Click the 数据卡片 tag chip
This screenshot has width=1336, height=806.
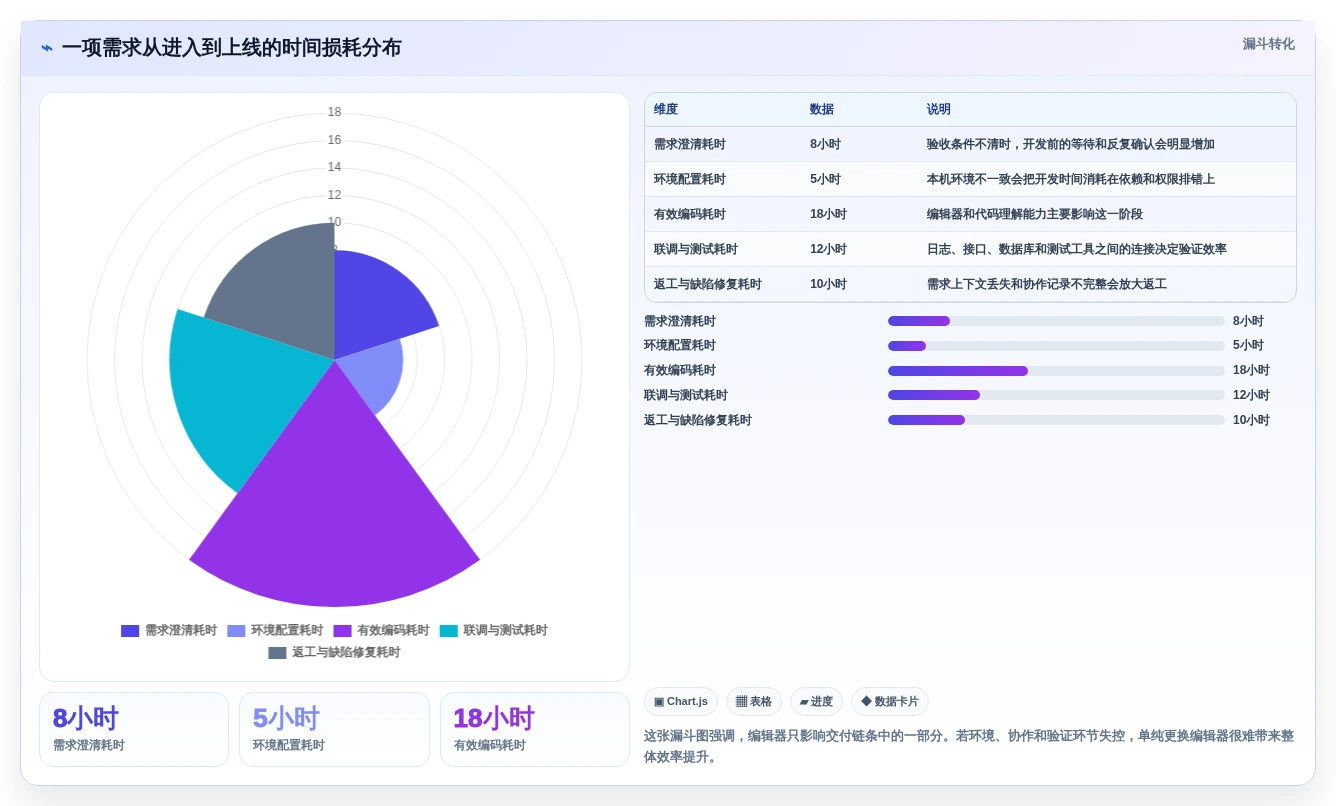coord(890,702)
